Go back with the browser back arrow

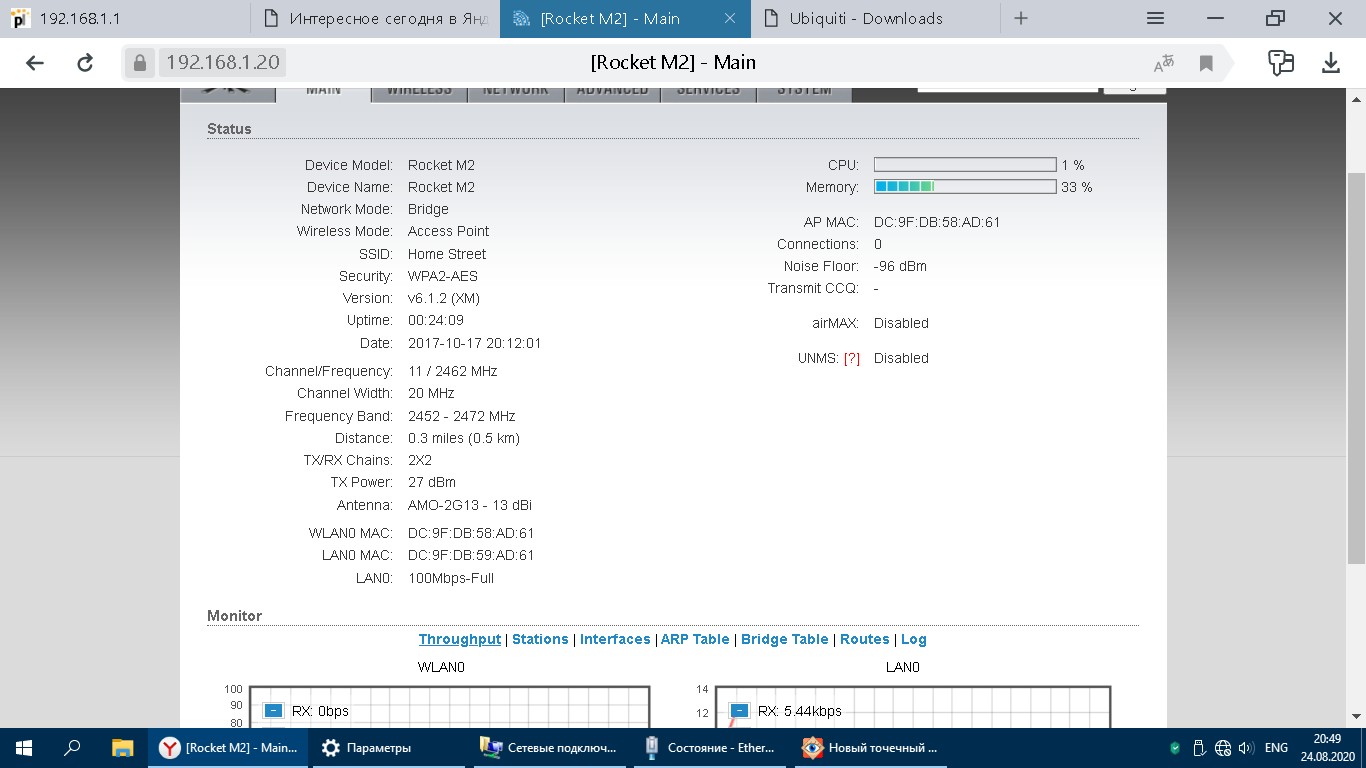coord(35,63)
